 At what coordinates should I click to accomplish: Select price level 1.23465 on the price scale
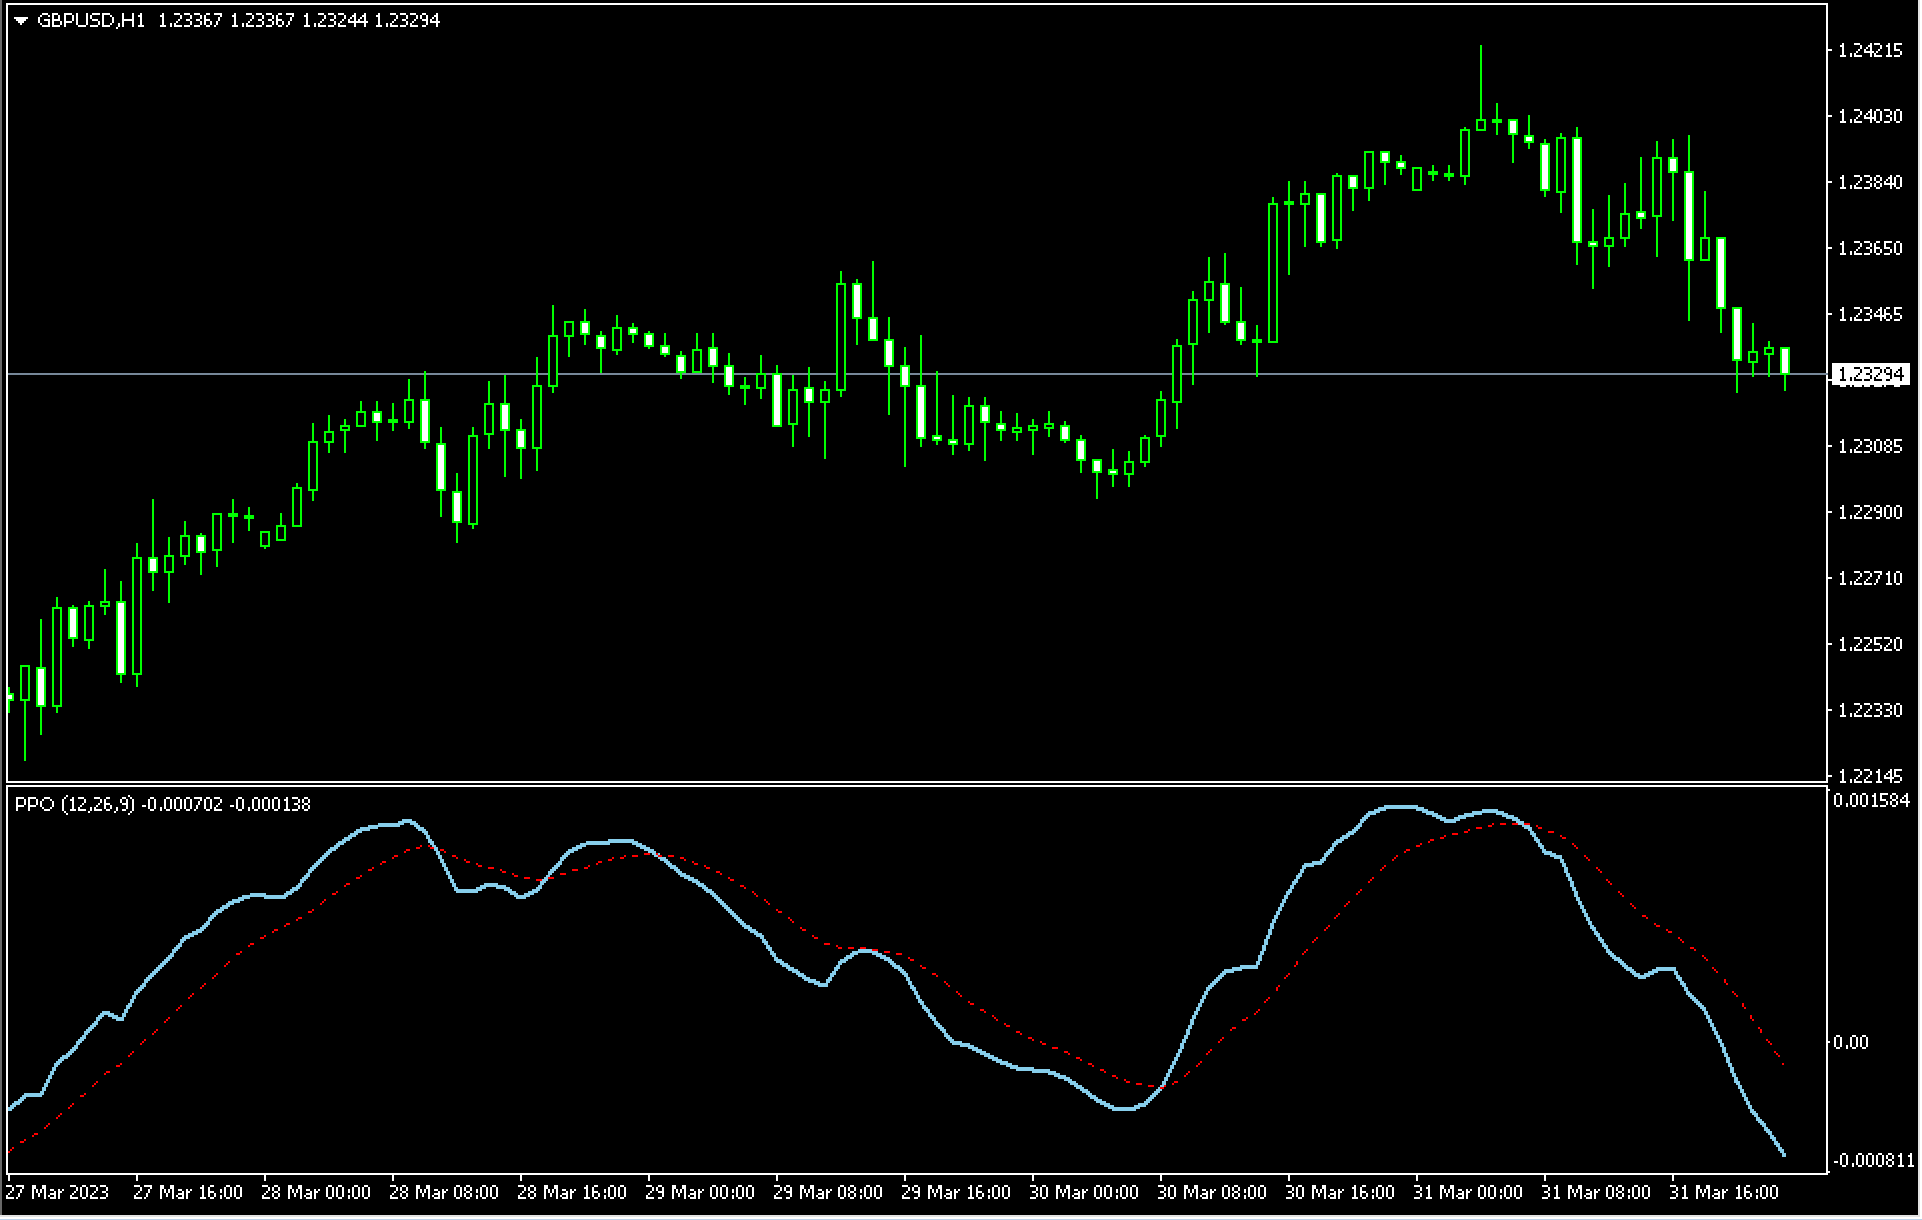1871,315
